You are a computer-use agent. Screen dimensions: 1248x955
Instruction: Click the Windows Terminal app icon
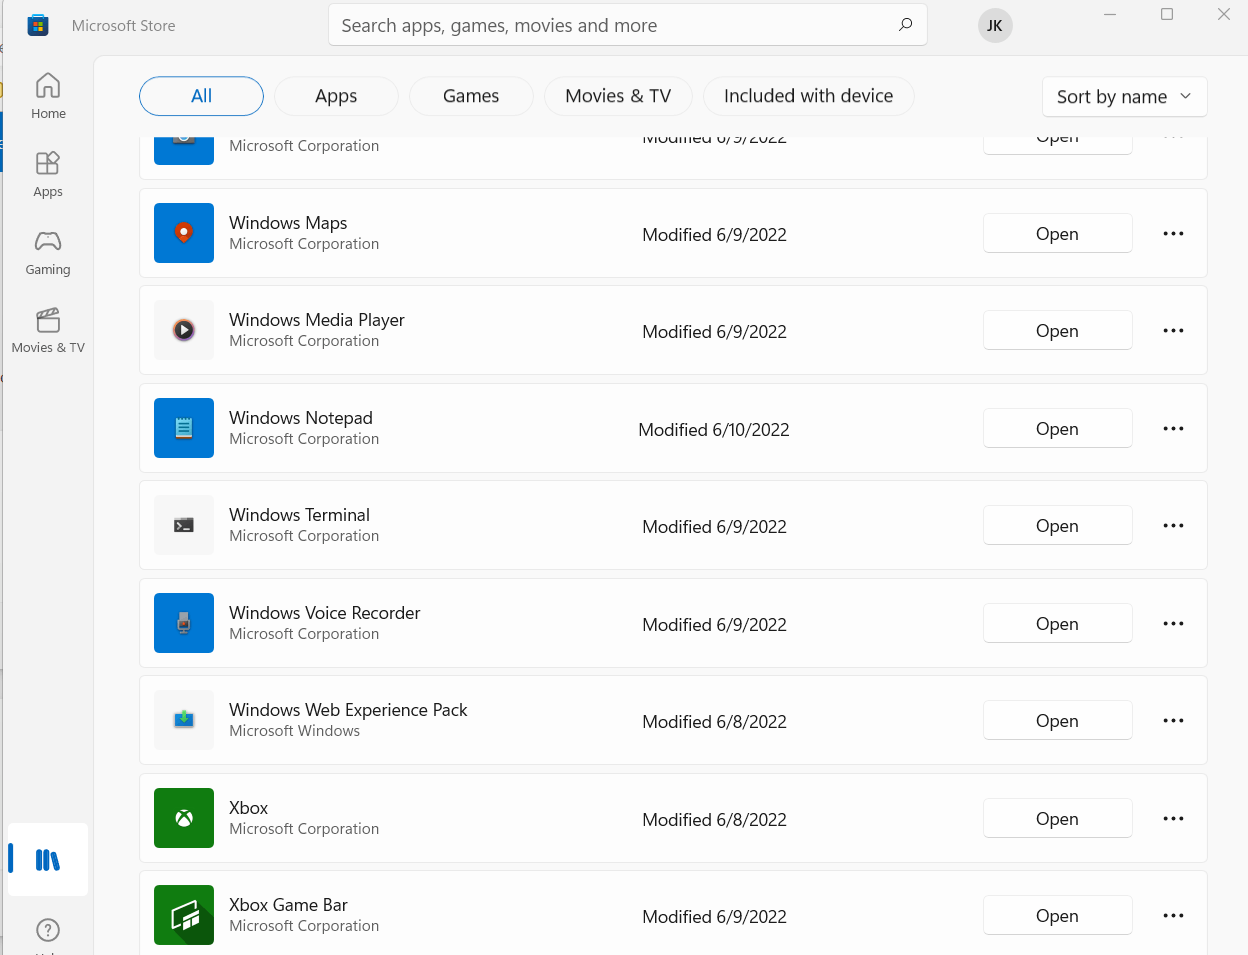(x=184, y=525)
